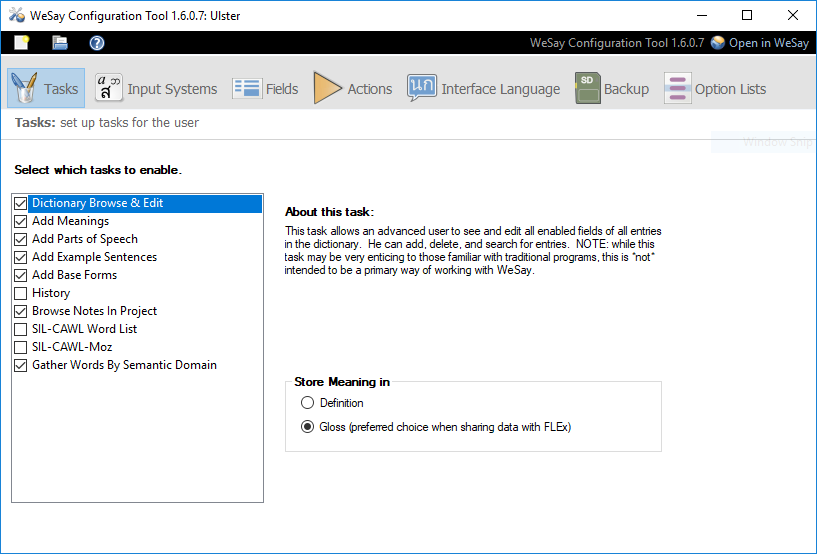The image size is (817, 554).
Task: Disable Gather Words By Semantic Domain checkbox
Action: [x=20, y=365]
